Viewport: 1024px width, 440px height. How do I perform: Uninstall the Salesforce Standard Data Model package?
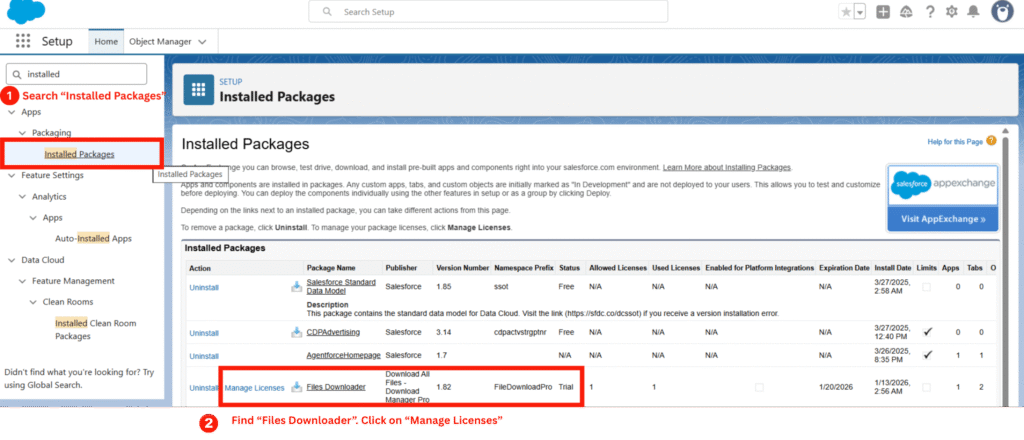204,287
